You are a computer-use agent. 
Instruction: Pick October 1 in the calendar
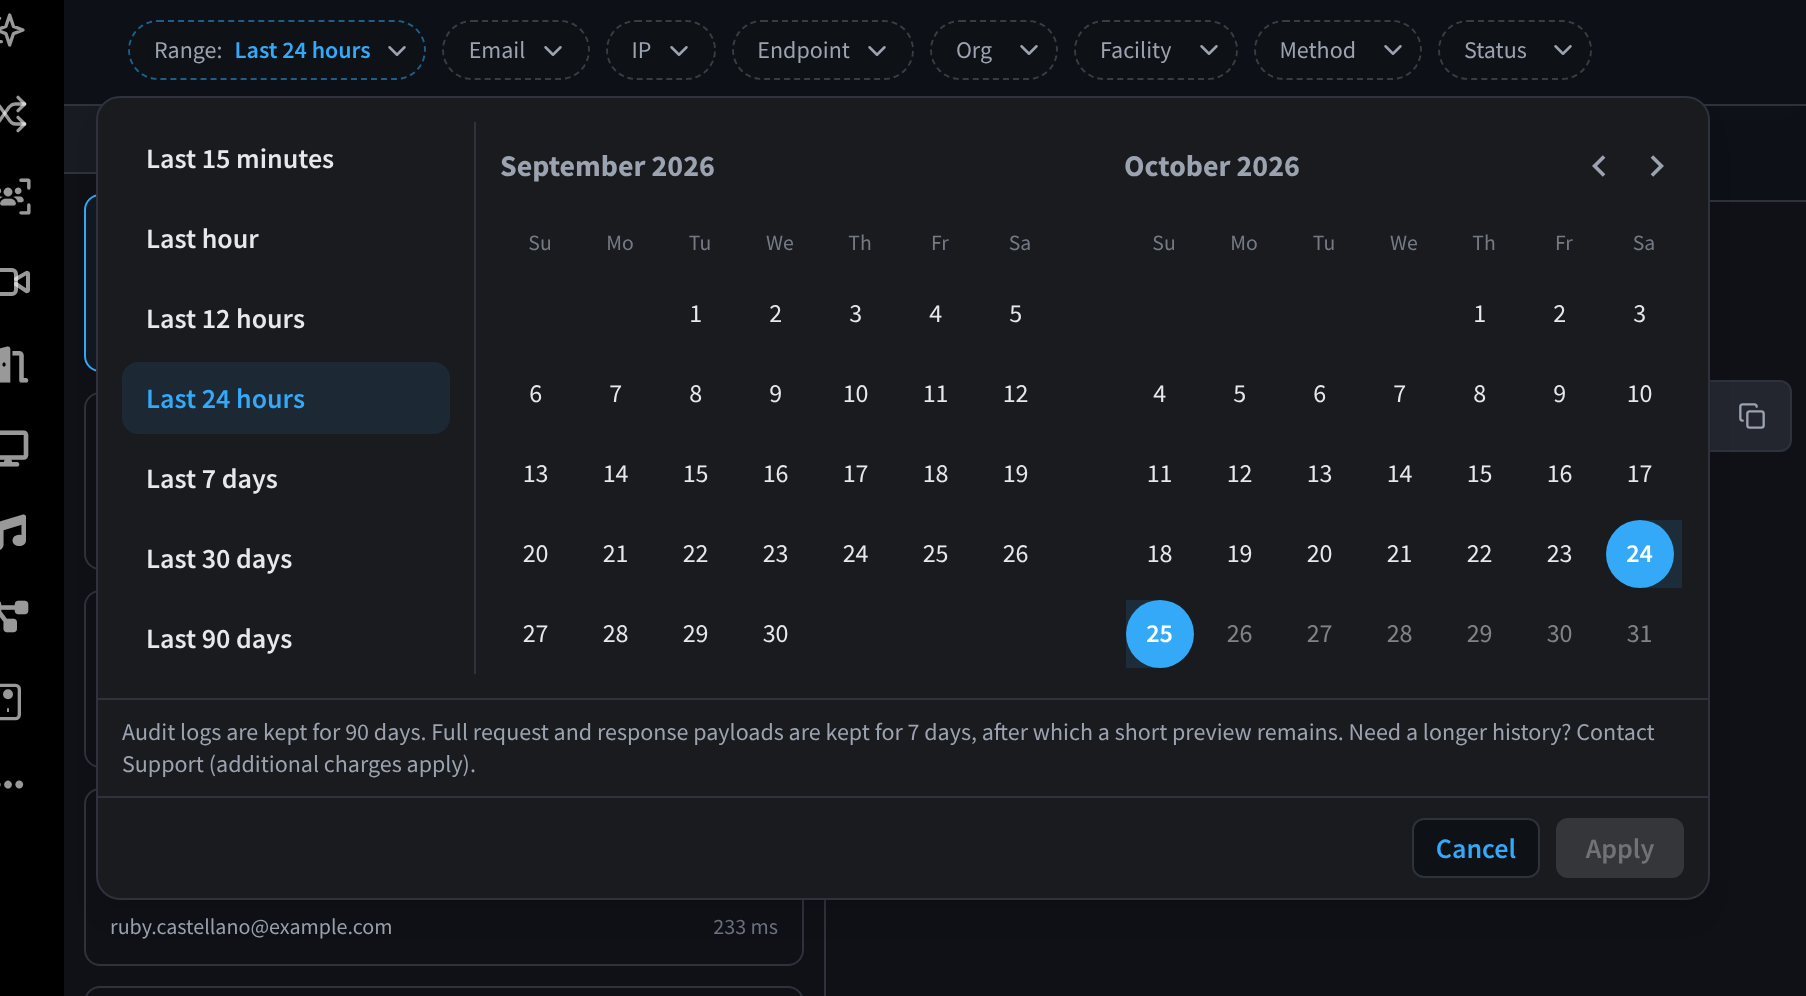pyautogui.click(x=1479, y=314)
